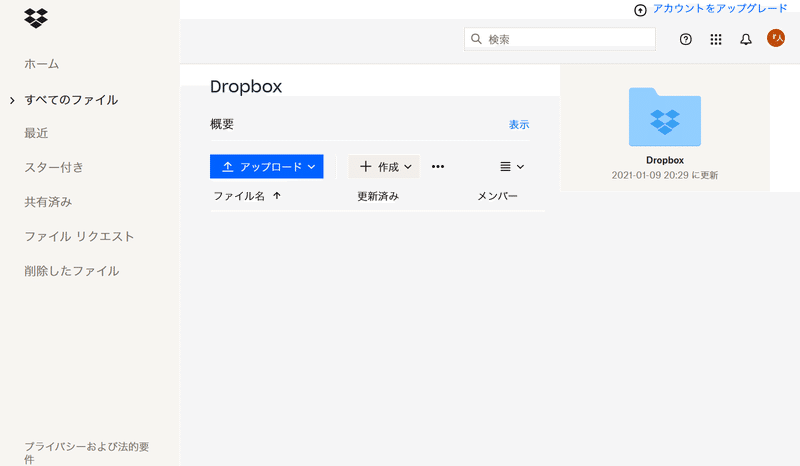Click the 表示 link beside 概要
This screenshot has width=800, height=466.
click(x=519, y=125)
